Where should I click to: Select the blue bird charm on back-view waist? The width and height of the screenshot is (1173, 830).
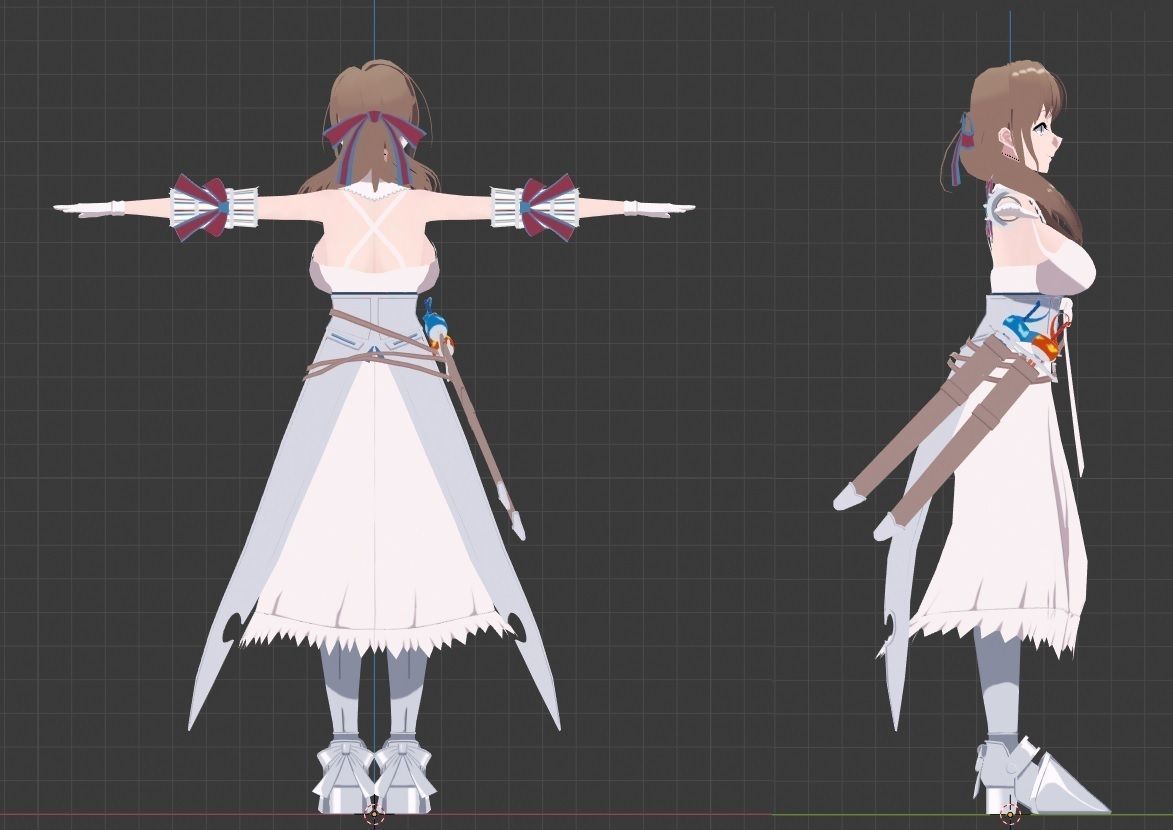[433, 320]
